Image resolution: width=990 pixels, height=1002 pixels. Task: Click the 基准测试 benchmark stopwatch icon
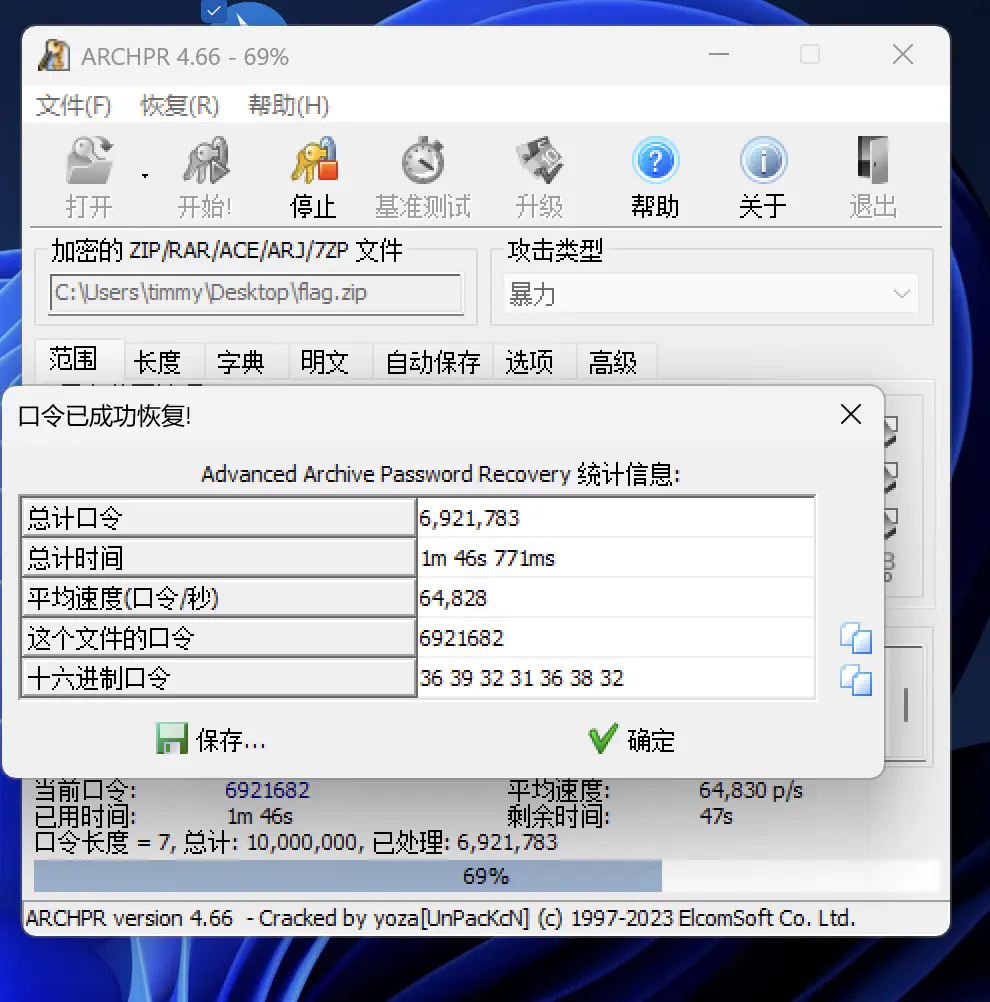pyautogui.click(x=422, y=164)
